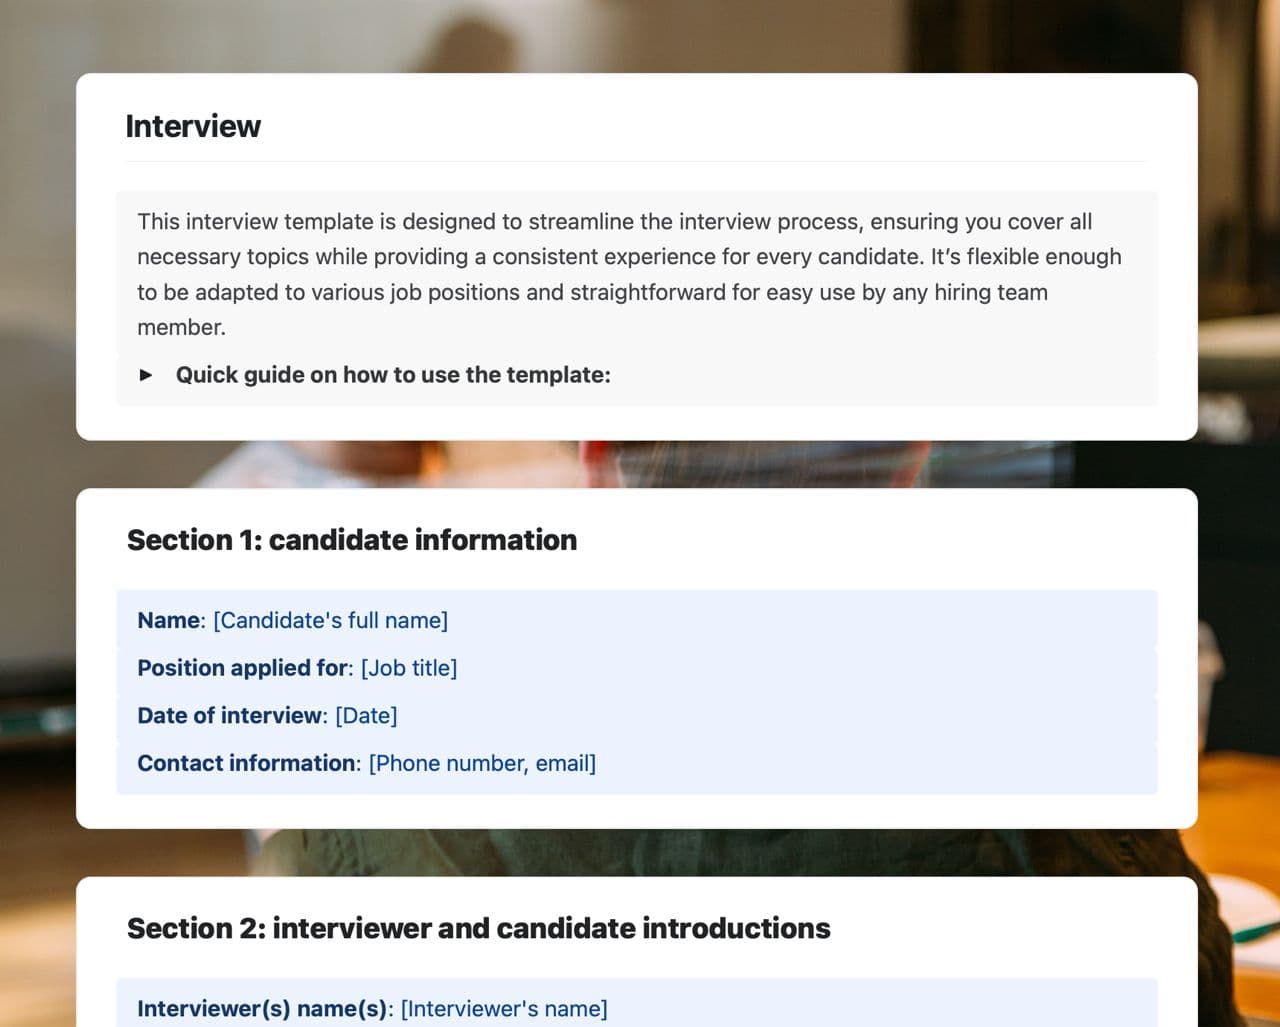Click the [Interviewer's name] placeholder
1280x1027 pixels.
[504, 1009]
